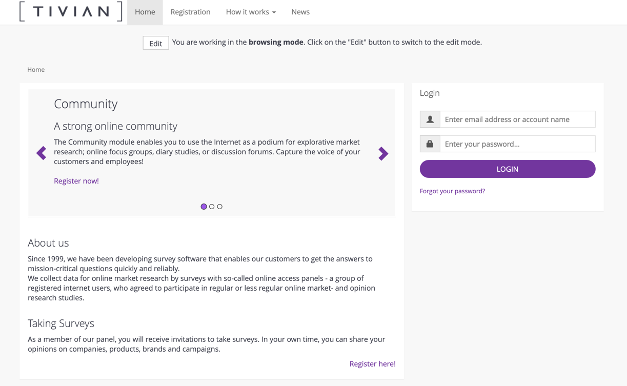Expand the How it works dropdown menu
627x386 pixels.
coord(251,12)
